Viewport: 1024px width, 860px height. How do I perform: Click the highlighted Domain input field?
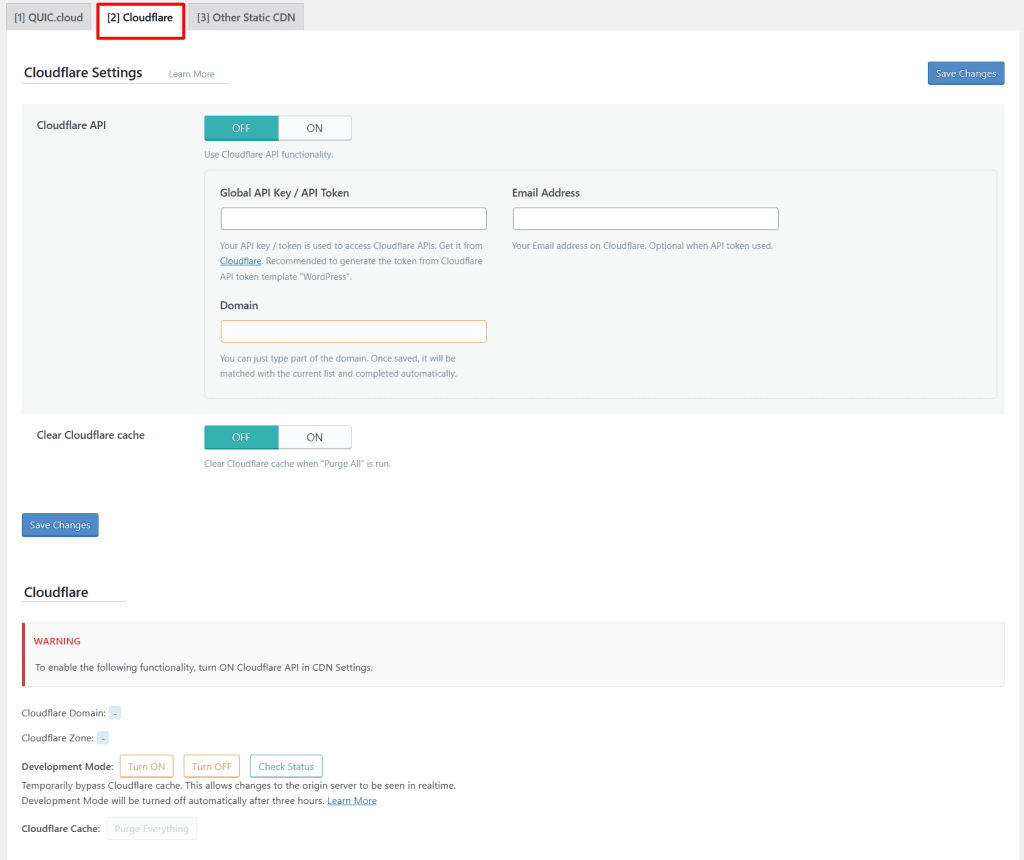(x=353, y=331)
